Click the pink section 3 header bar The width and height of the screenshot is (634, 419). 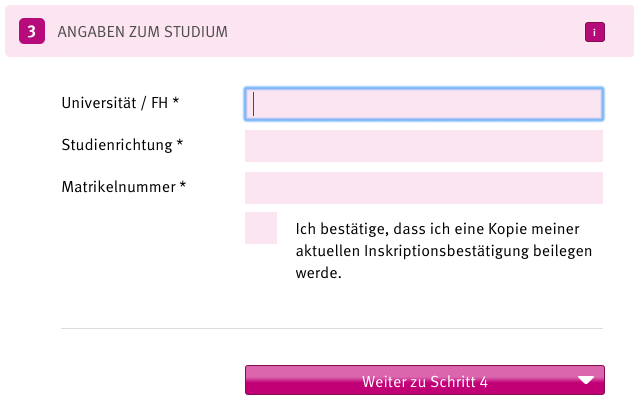(400, 32)
